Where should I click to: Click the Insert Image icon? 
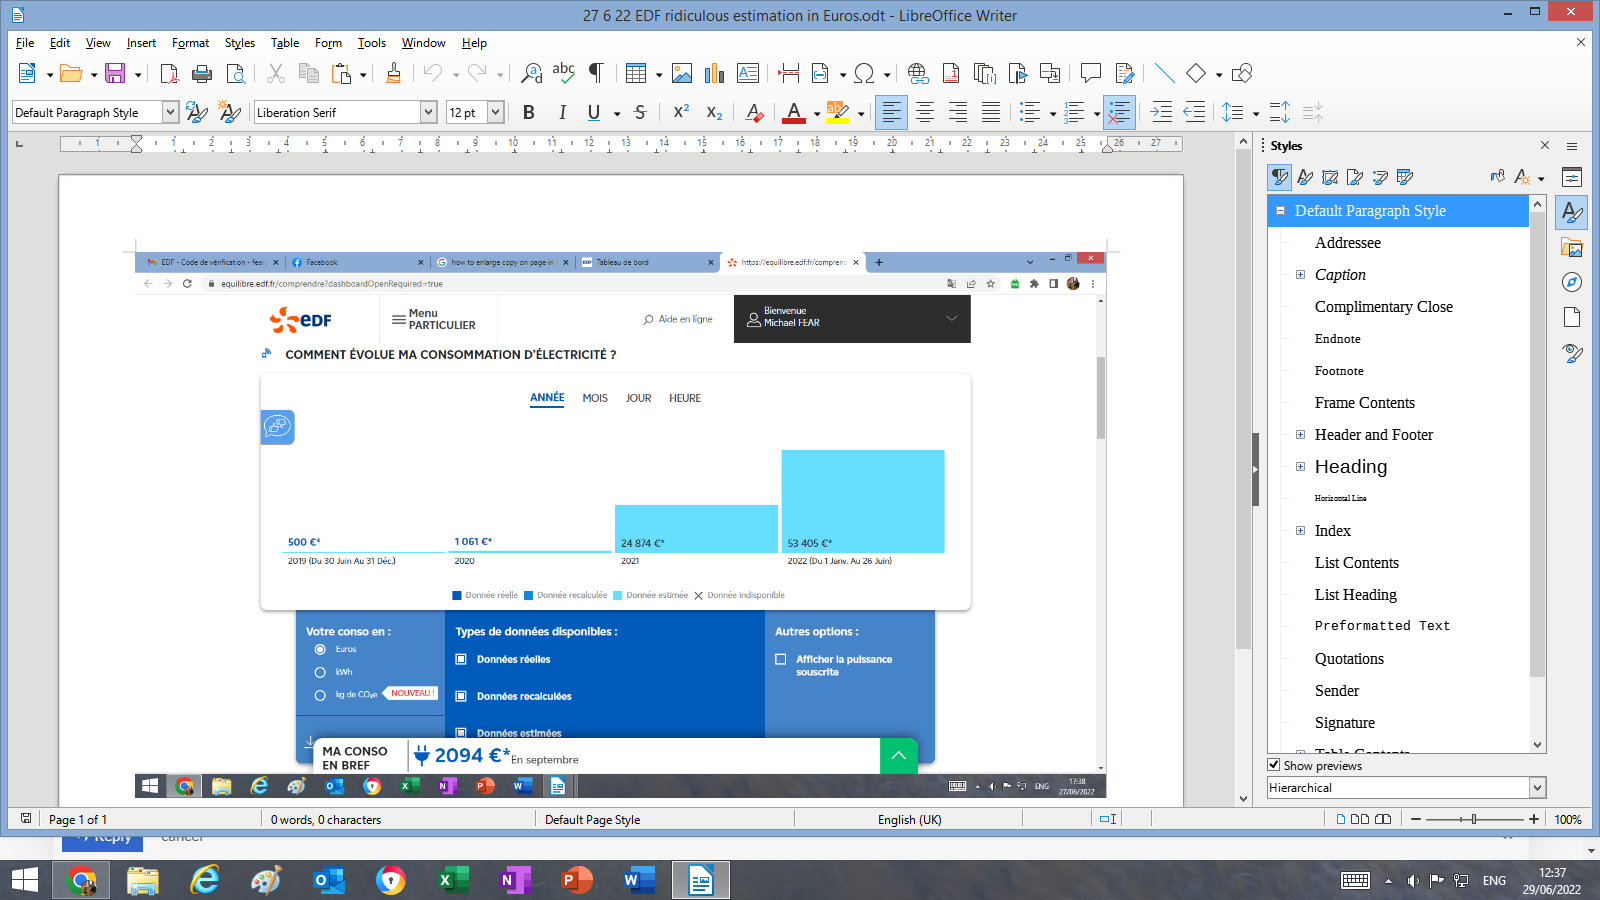coord(682,73)
